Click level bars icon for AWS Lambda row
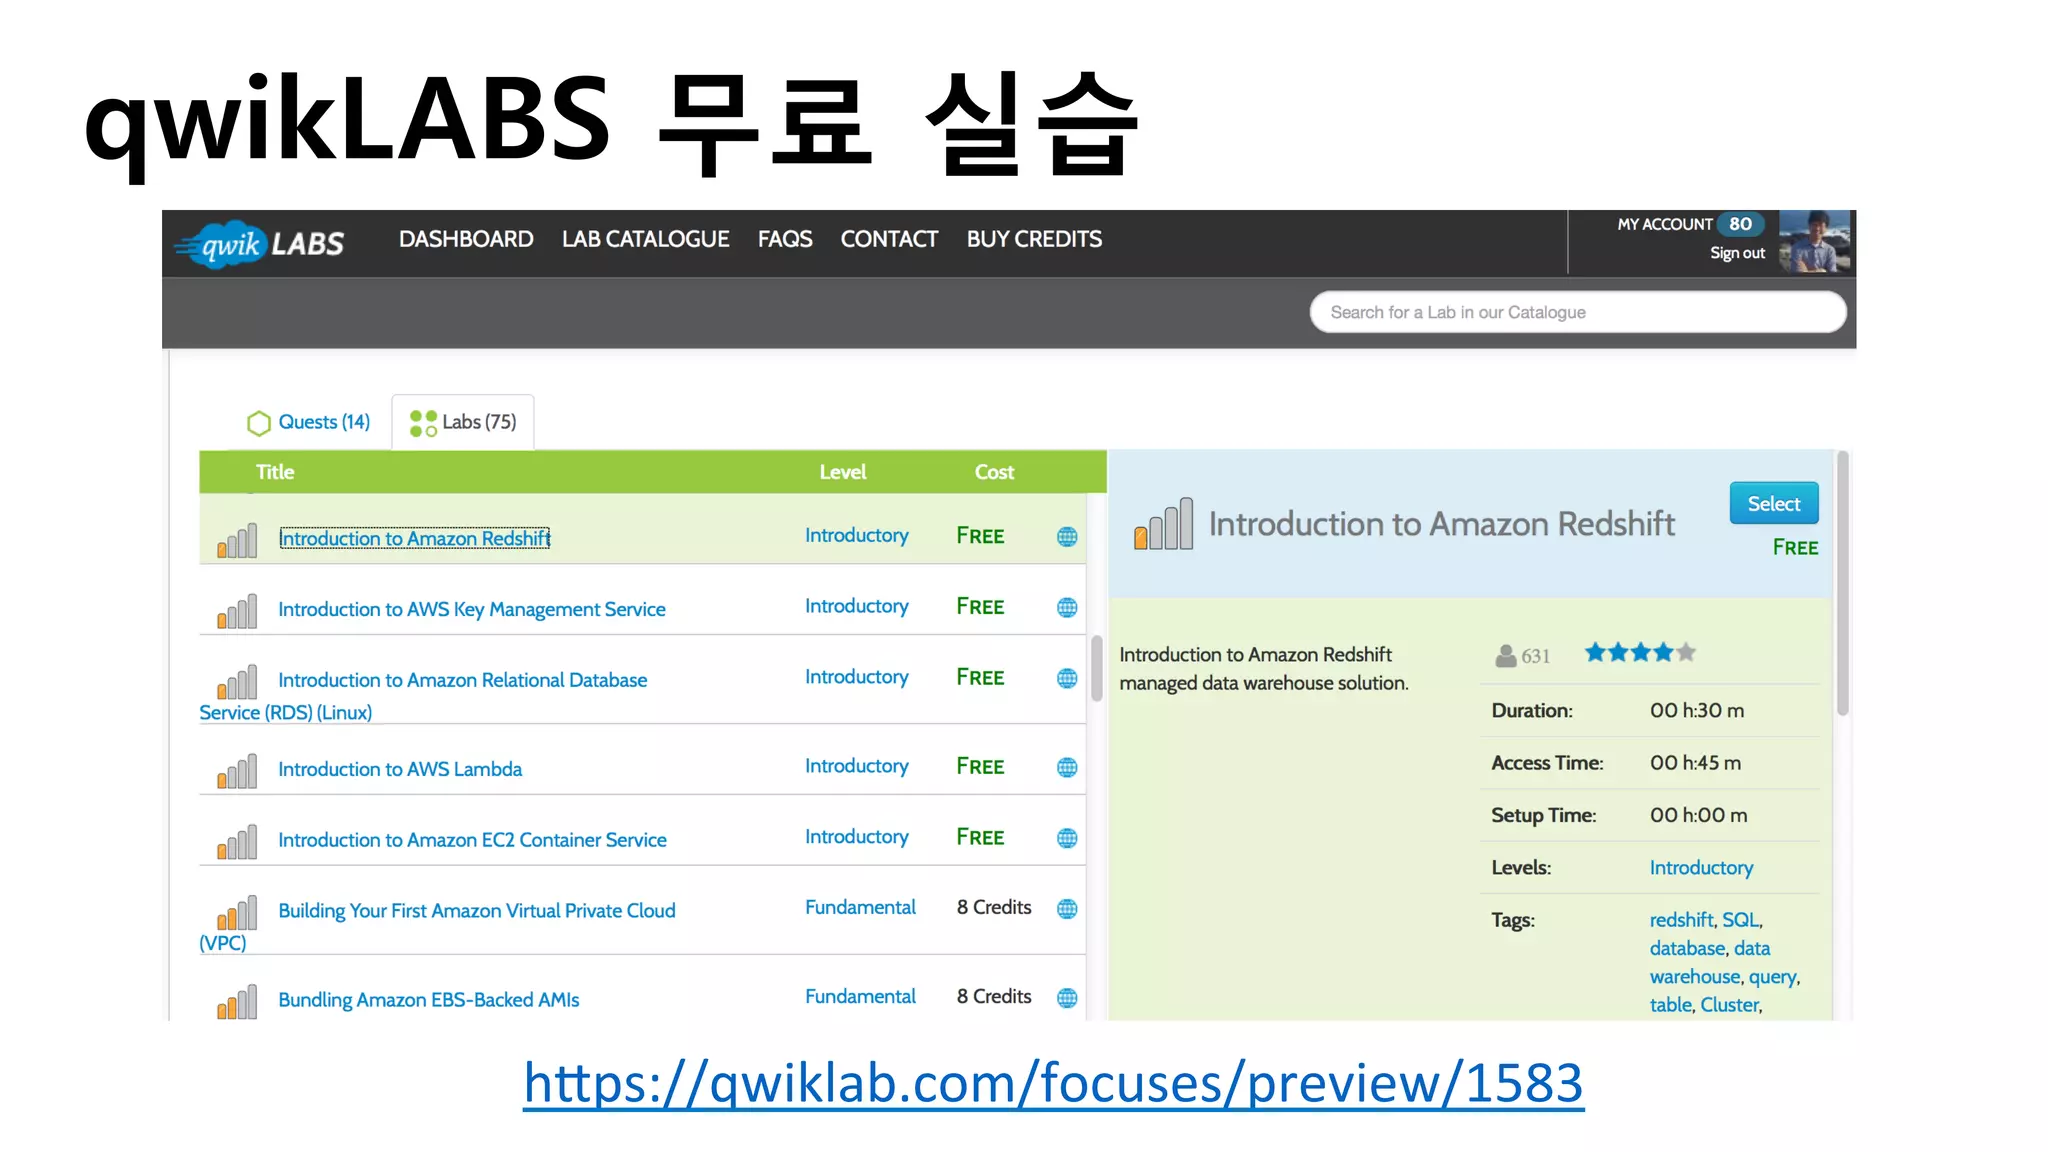 (x=237, y=771)
